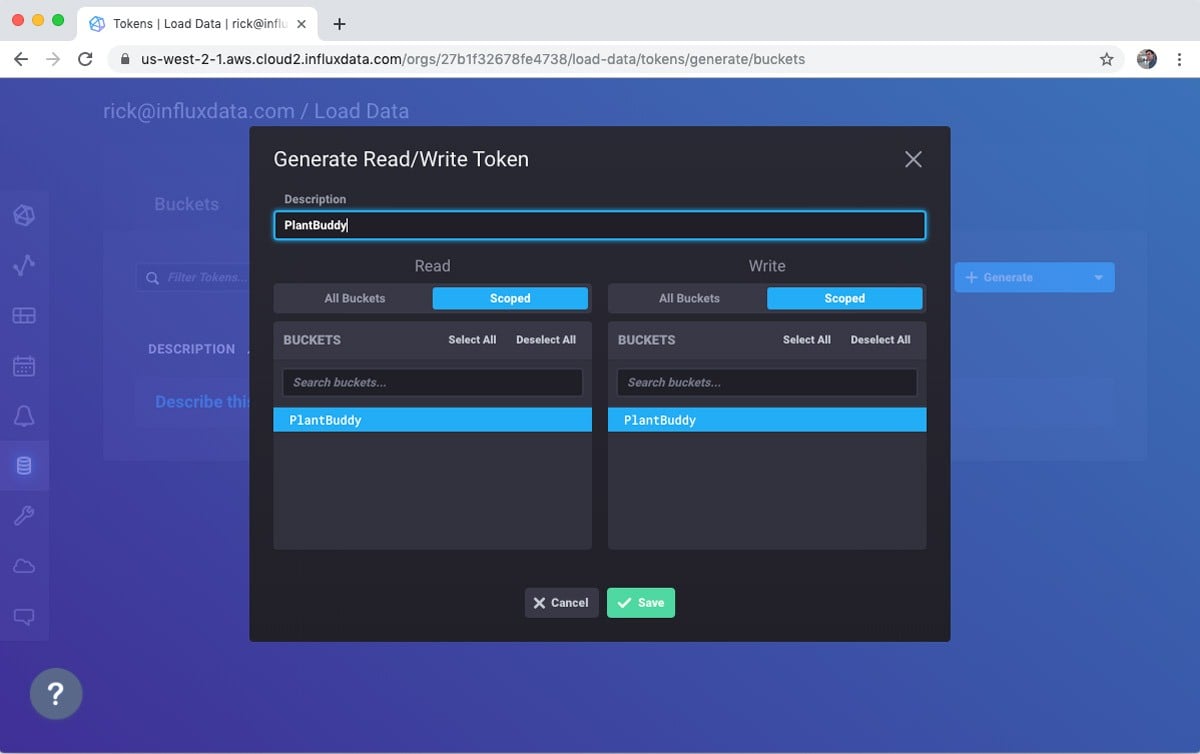
Task: Click the help question mark bubble
Action: coord(56,693)
